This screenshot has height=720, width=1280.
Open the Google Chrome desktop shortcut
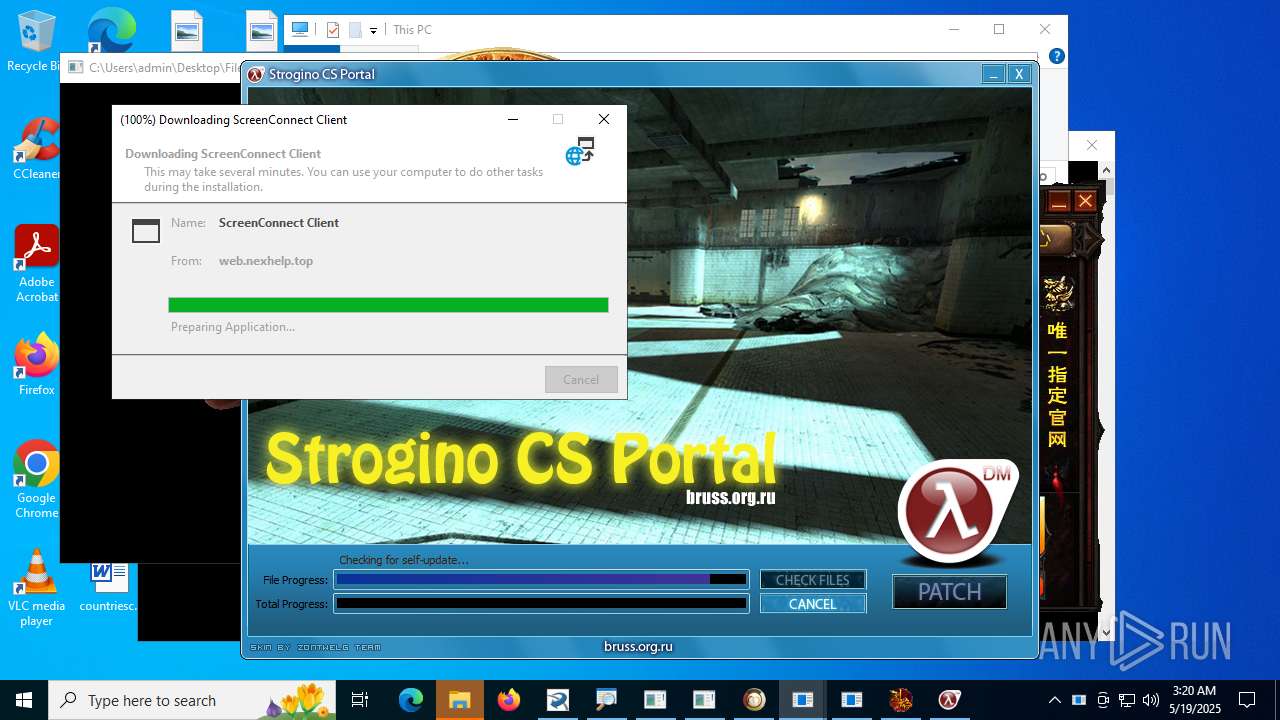36,480
